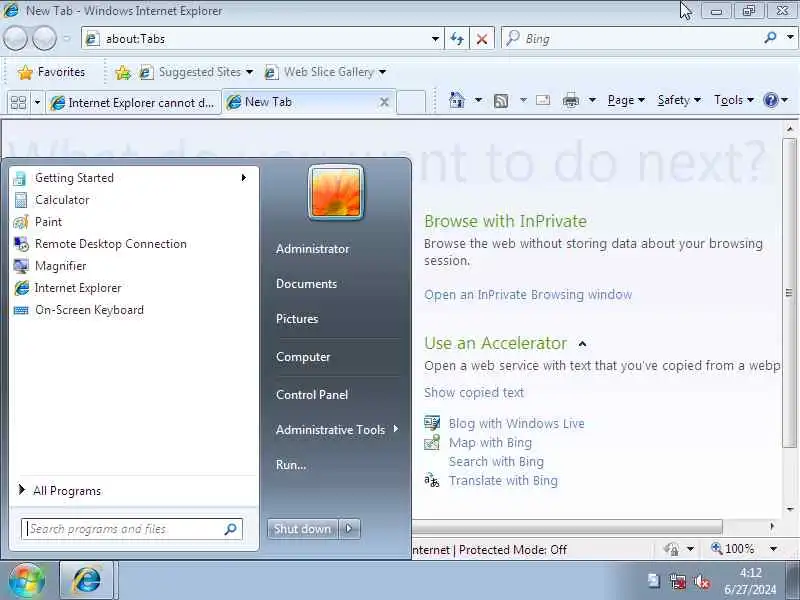Click the Feeds (RSS) icon

tap(501, 101)
